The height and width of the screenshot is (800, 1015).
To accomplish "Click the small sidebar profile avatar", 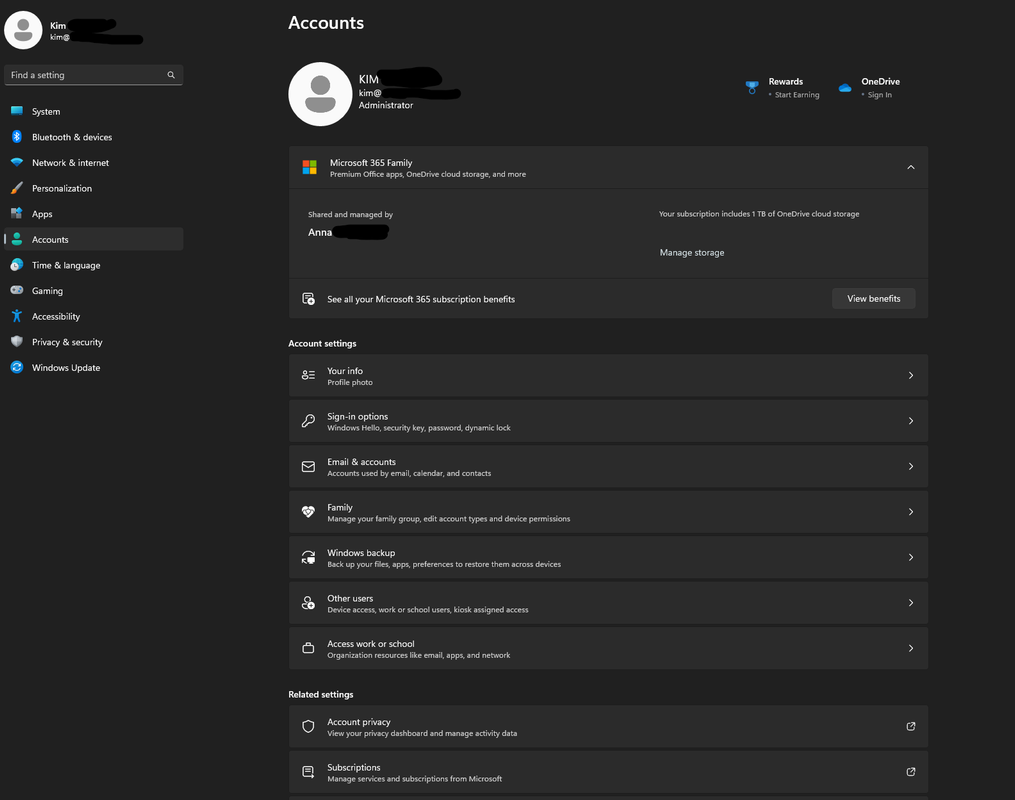I will coord(23,30).
